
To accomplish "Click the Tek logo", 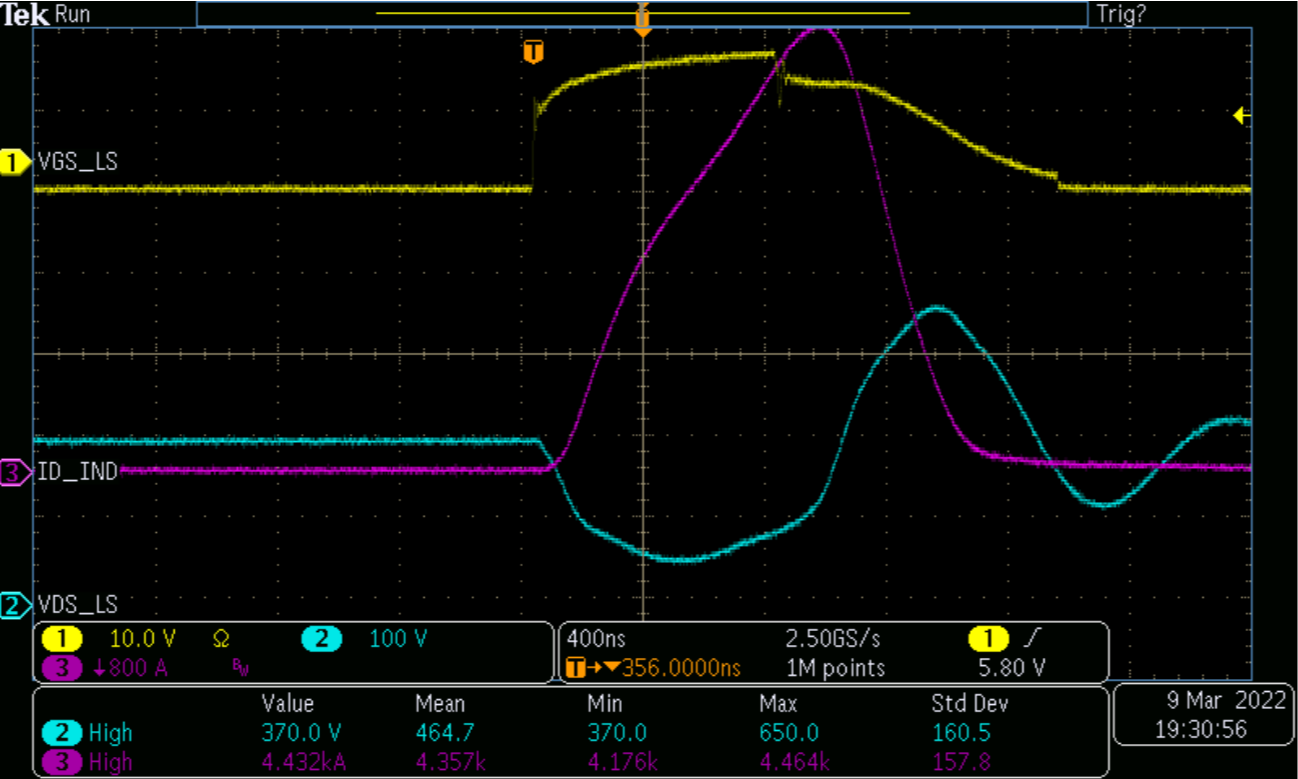I will tap(25, 14).
